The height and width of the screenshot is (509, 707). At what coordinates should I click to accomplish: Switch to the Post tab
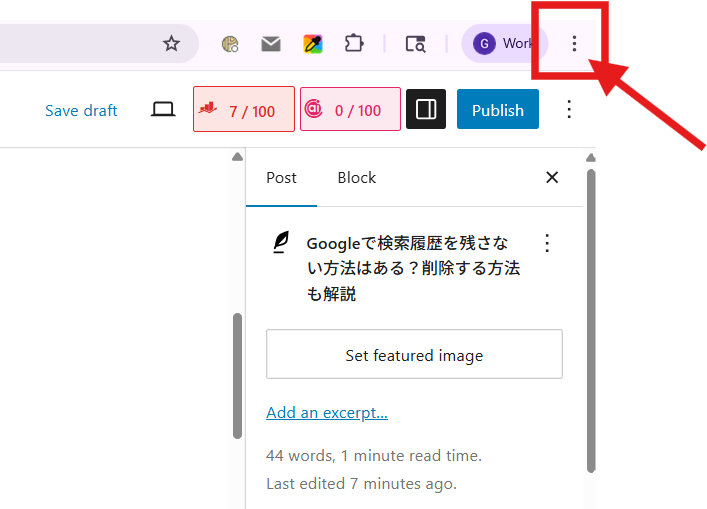(x=281, y=178)
